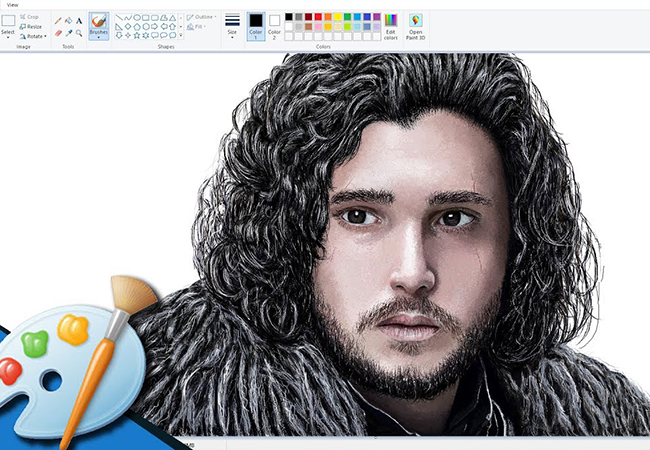650x450 pixels.
Task: Choose the Left arrow shape
Action: click(x=164, y=27)
